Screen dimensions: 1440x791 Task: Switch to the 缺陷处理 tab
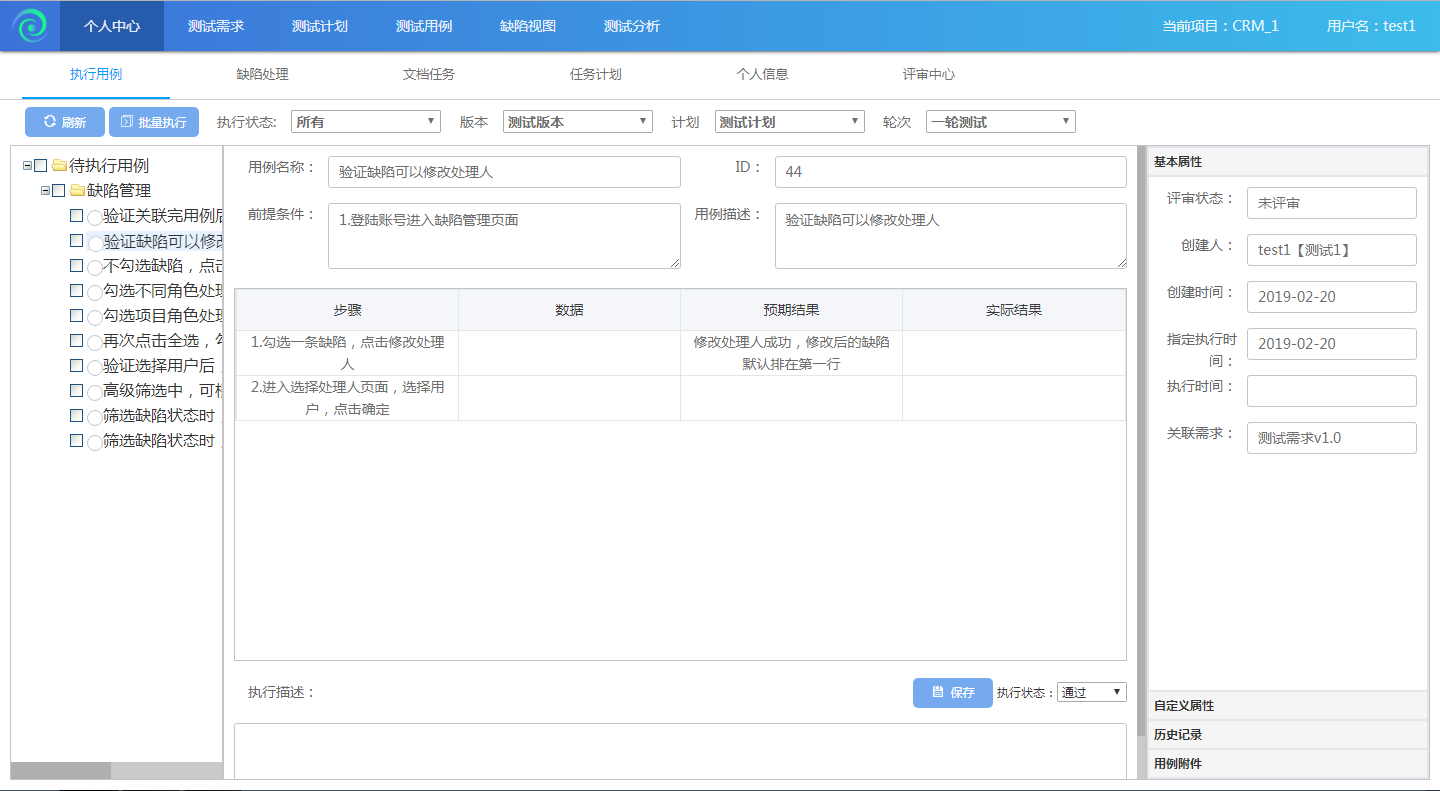[262, 74]
